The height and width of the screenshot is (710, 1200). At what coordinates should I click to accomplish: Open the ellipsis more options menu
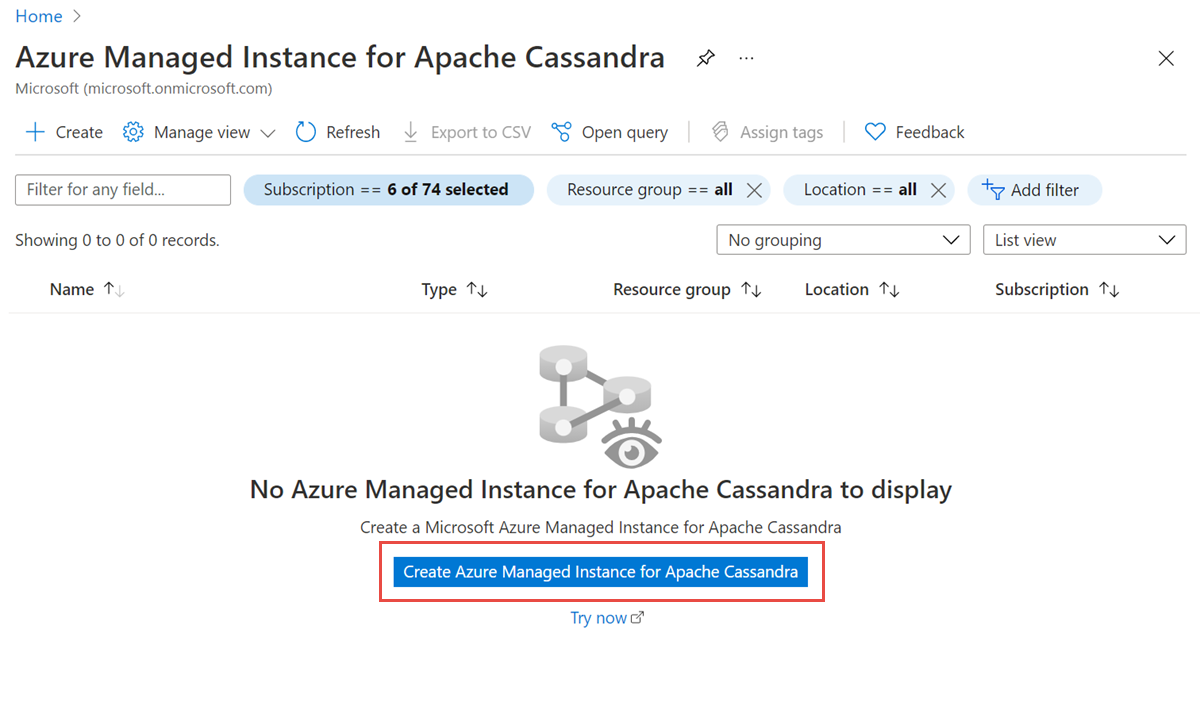point(746,59)
